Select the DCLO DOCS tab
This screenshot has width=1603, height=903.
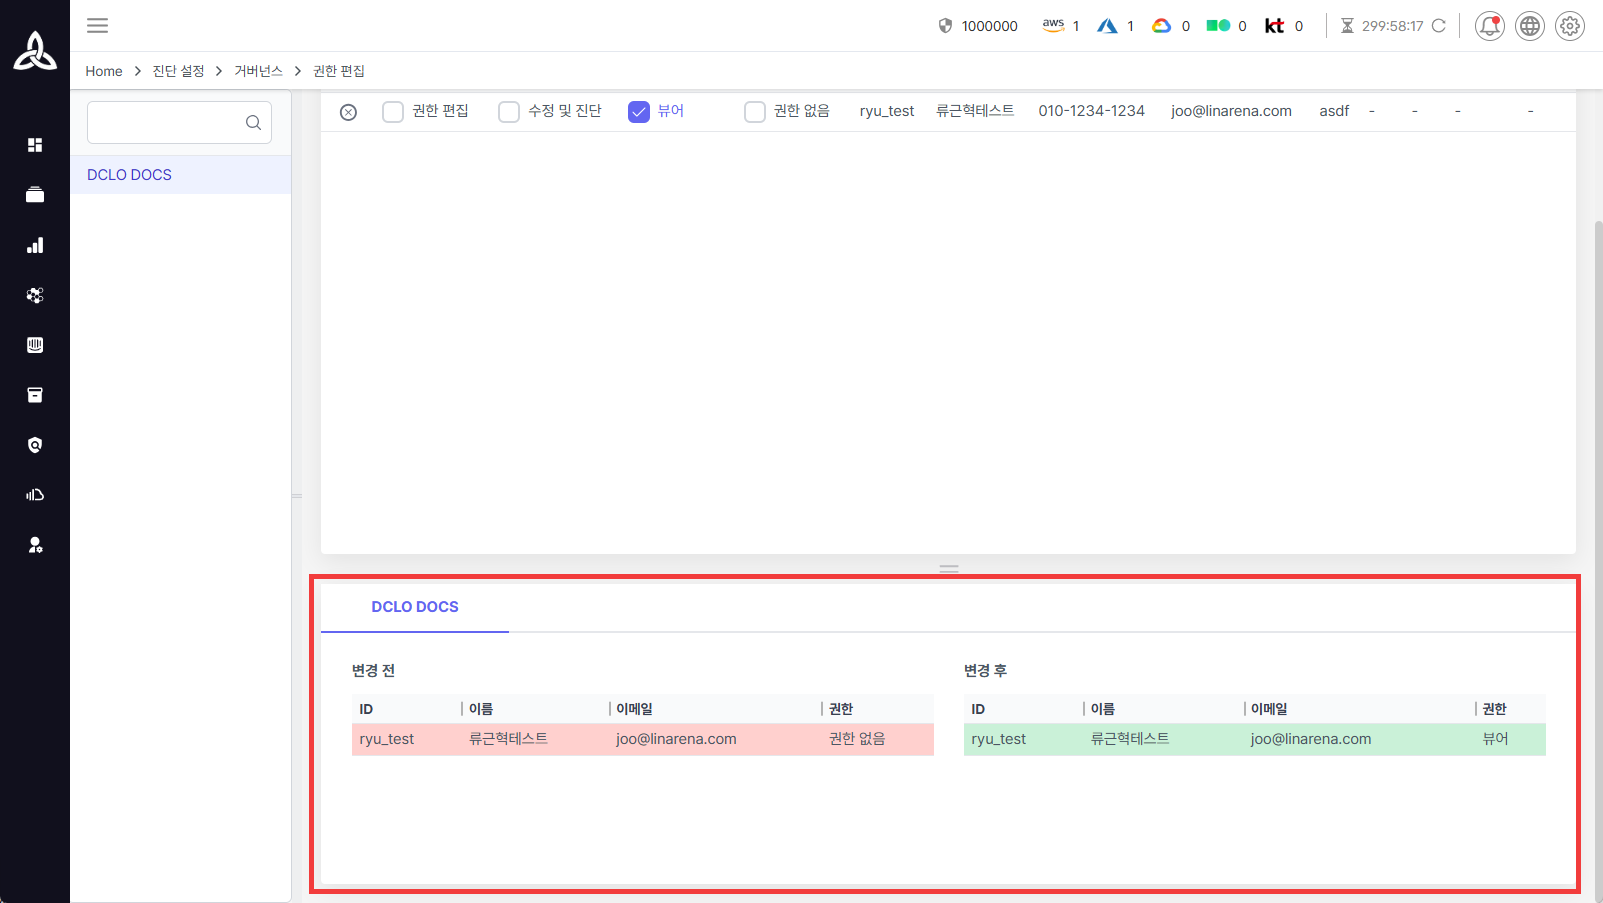[x=414, y=607]
